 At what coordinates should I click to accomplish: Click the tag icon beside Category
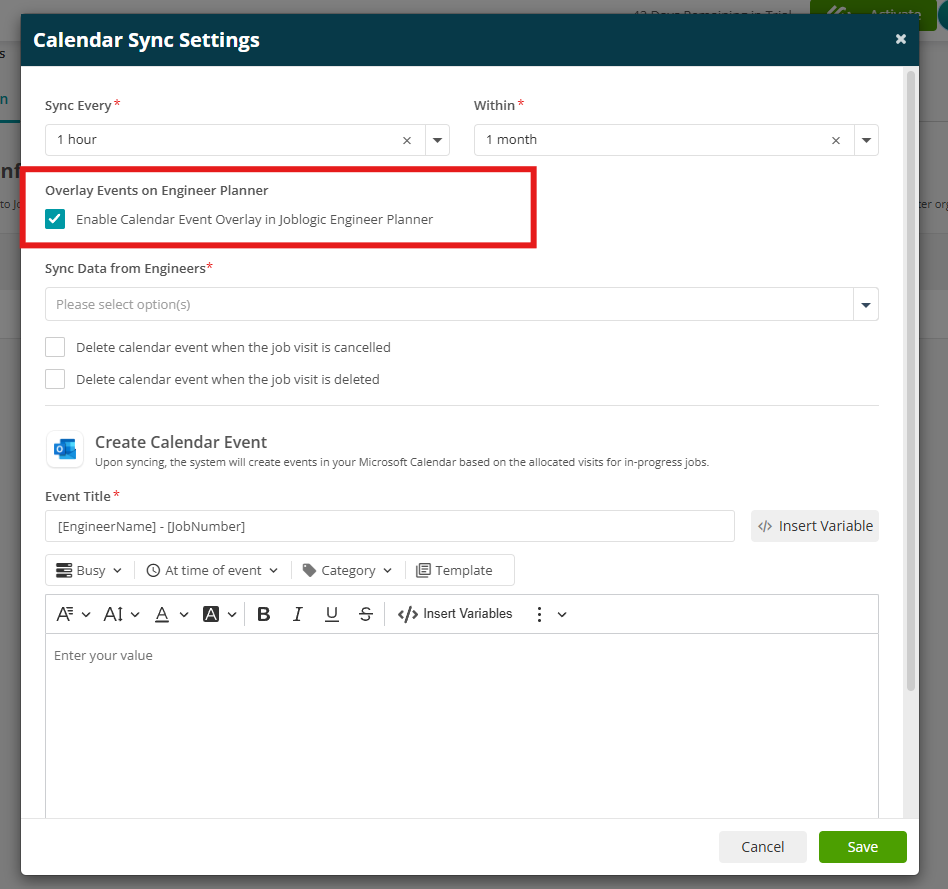point(309,570)
